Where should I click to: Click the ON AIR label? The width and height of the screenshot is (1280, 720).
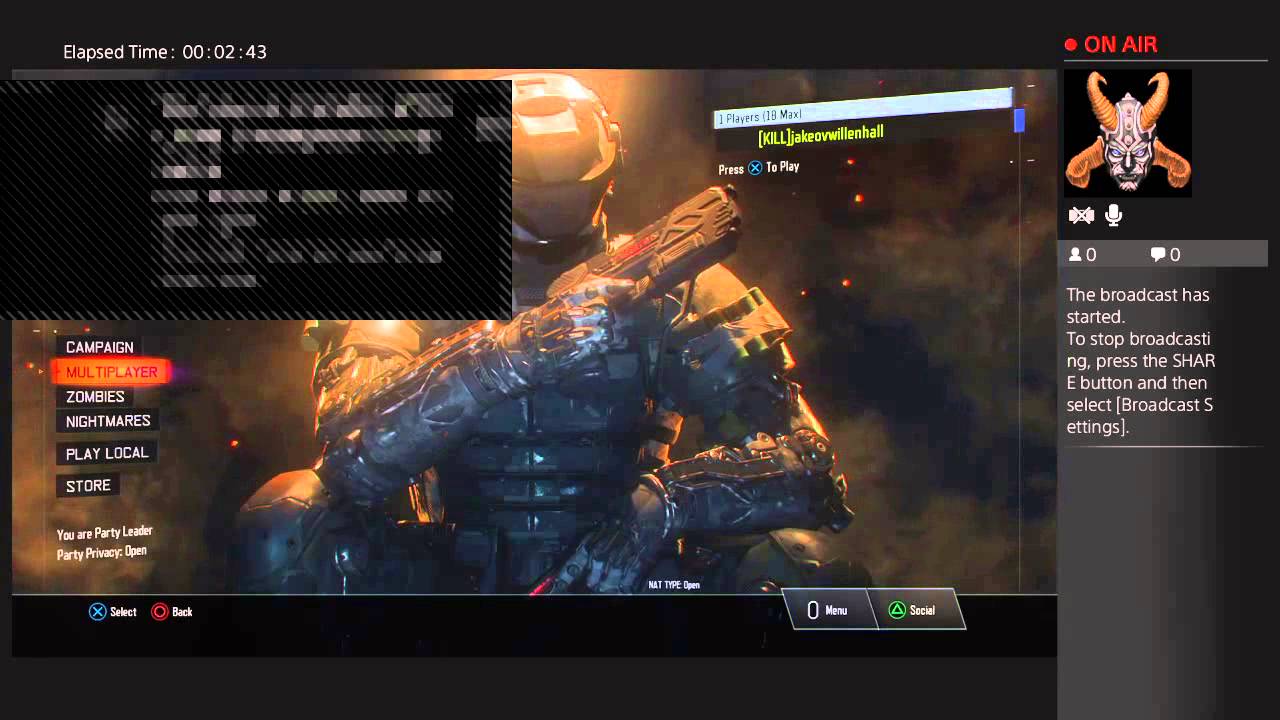[1120, 45]
